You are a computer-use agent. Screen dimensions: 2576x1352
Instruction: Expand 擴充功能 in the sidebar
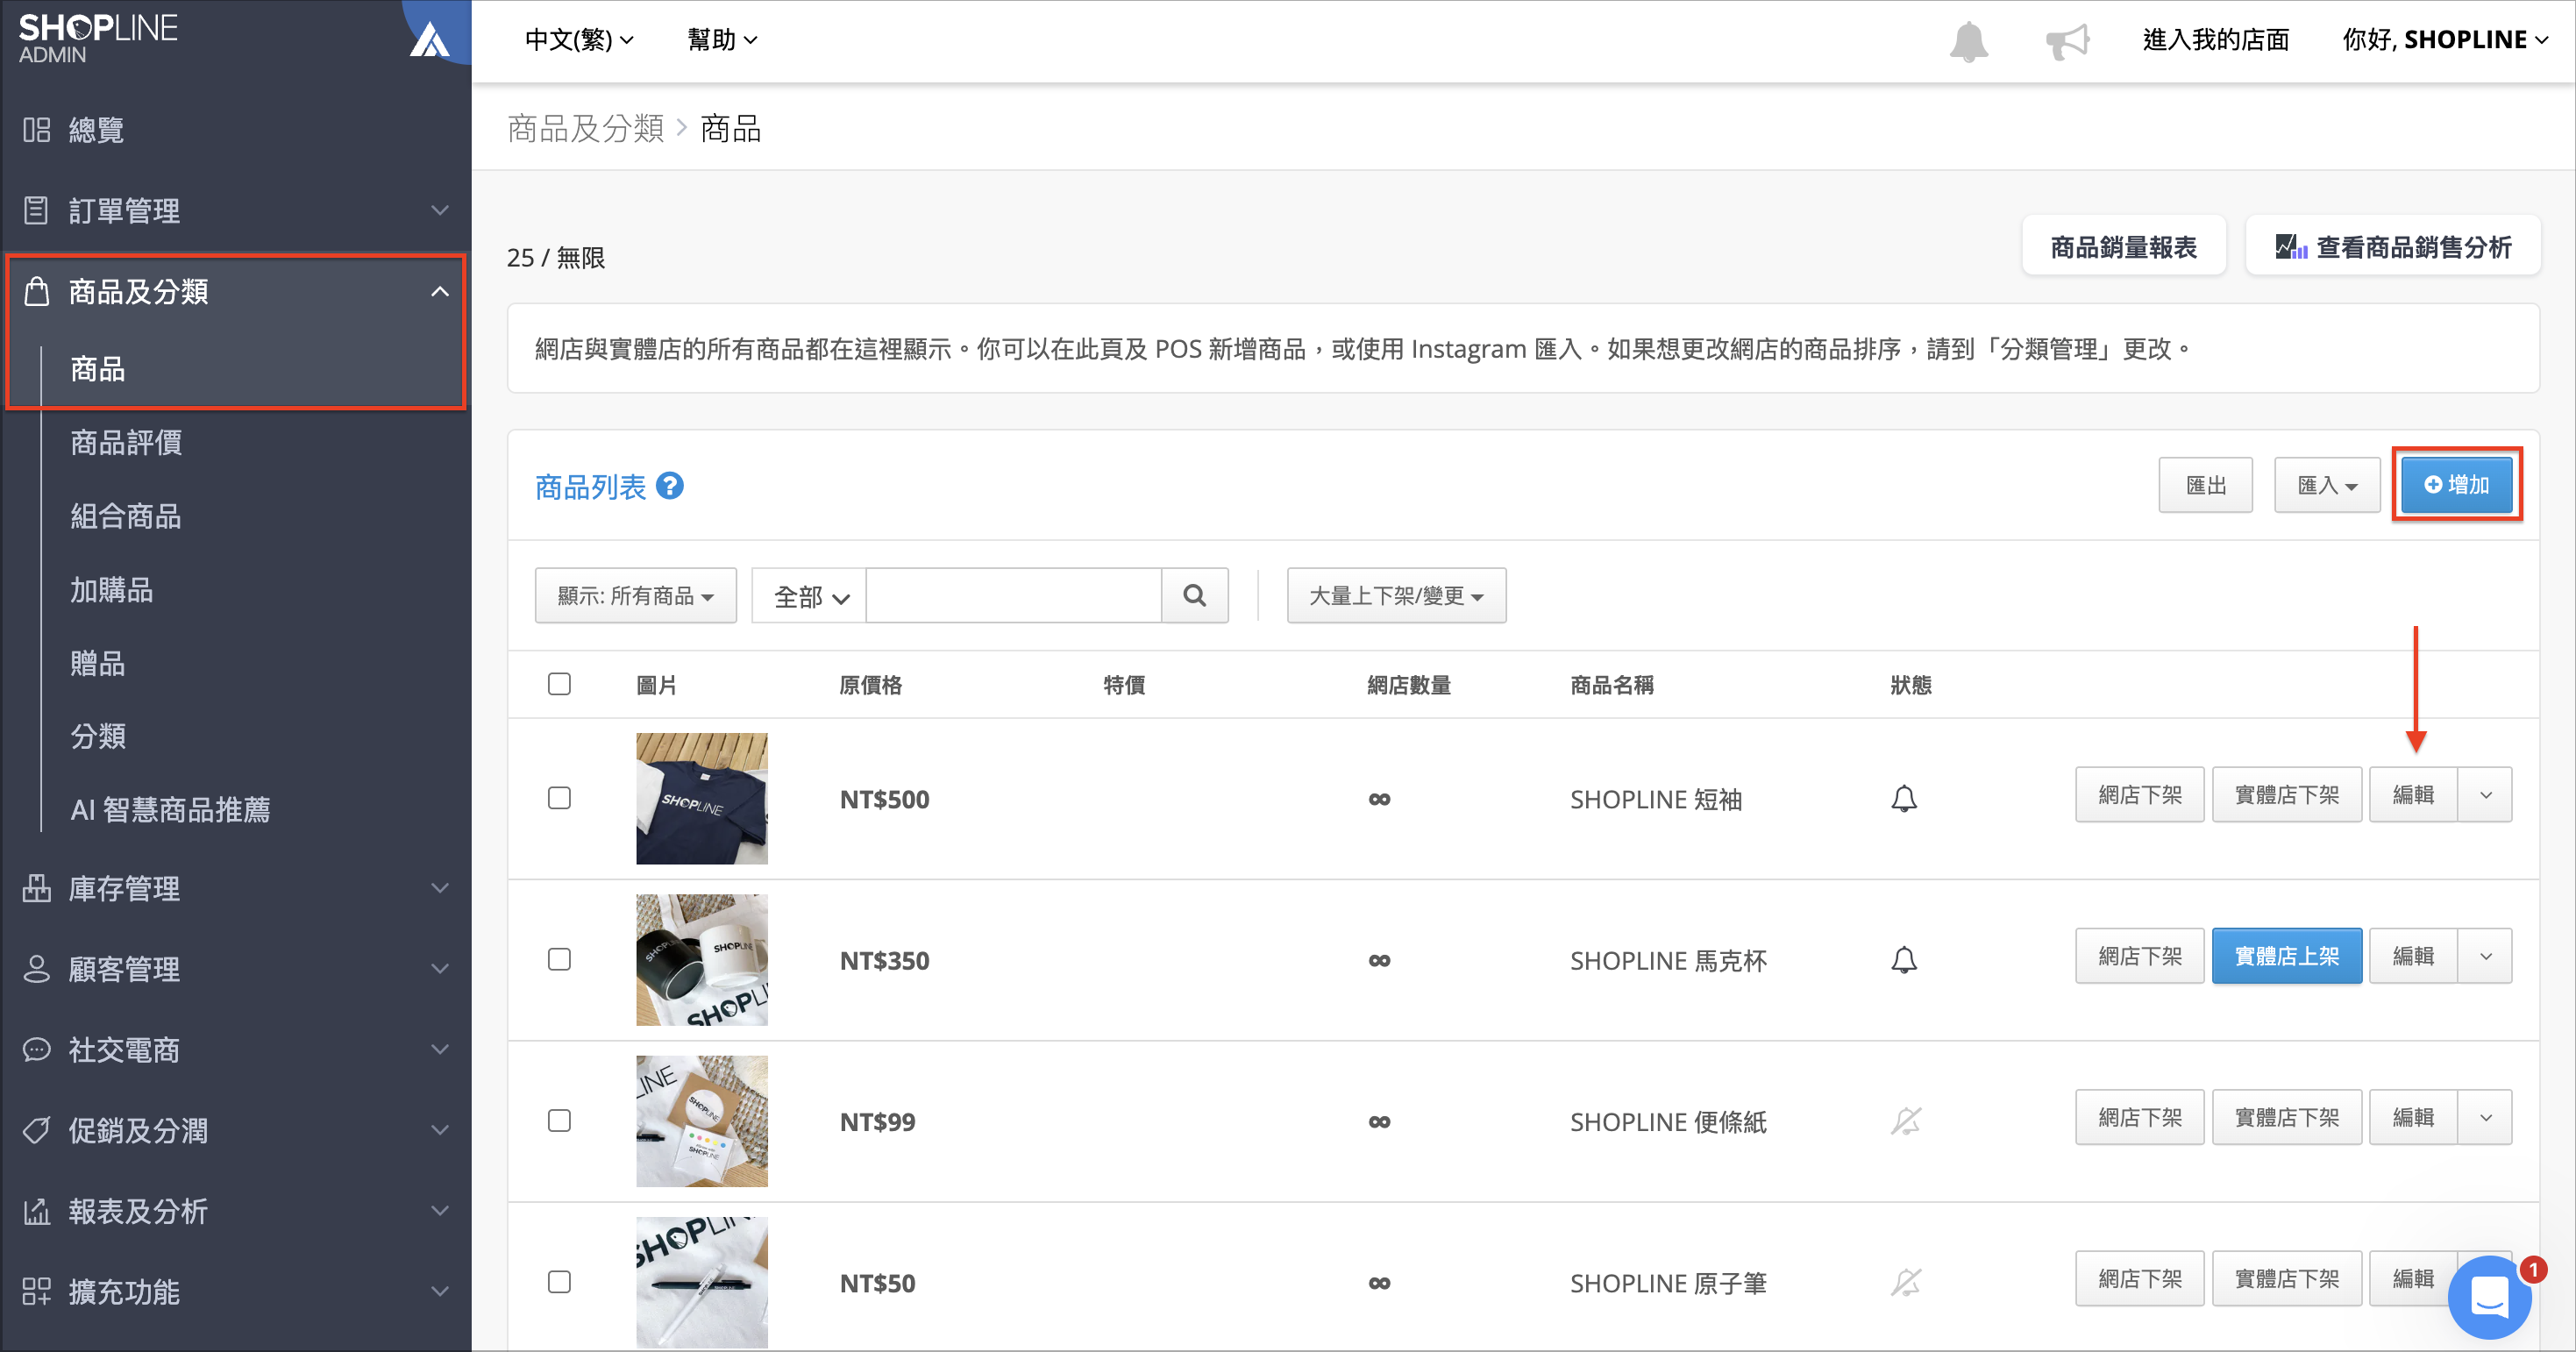(236, 1292)
